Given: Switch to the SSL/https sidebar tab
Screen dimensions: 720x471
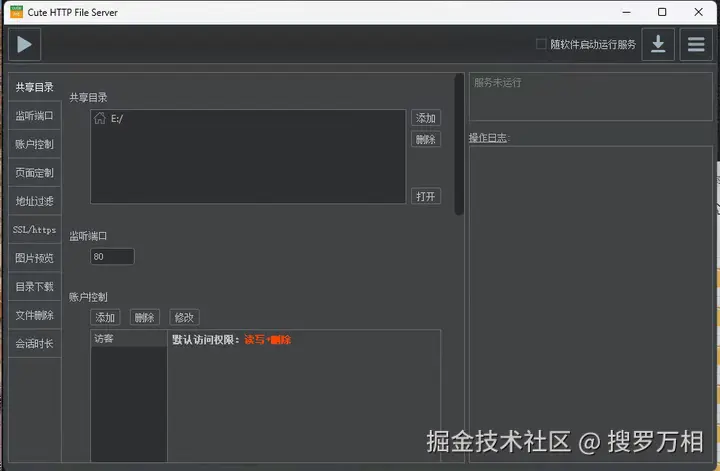Looking at the screenshot, I should (x=35, y=230).
